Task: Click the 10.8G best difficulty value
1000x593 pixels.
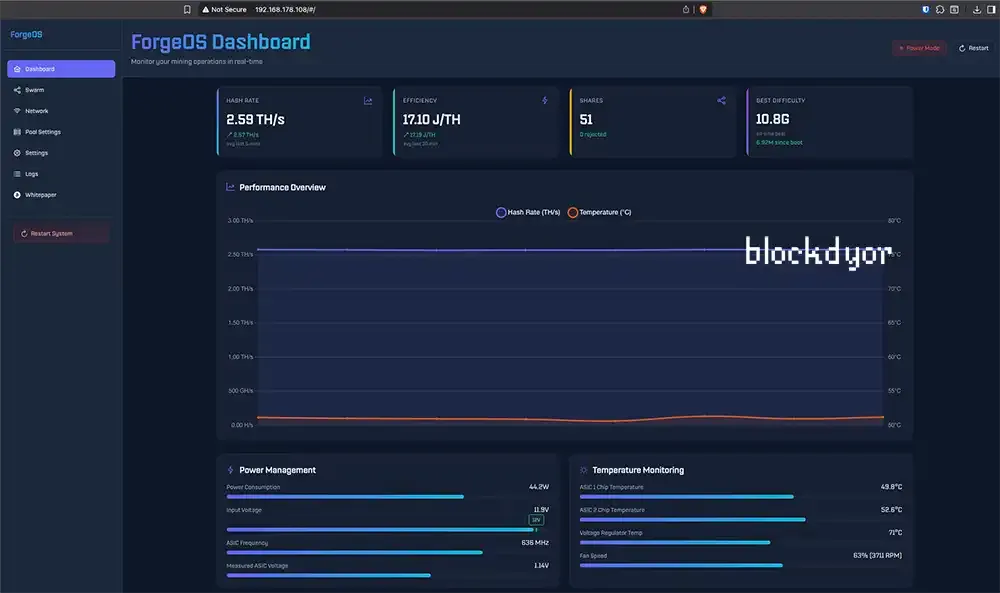Action: click(772, 119)
